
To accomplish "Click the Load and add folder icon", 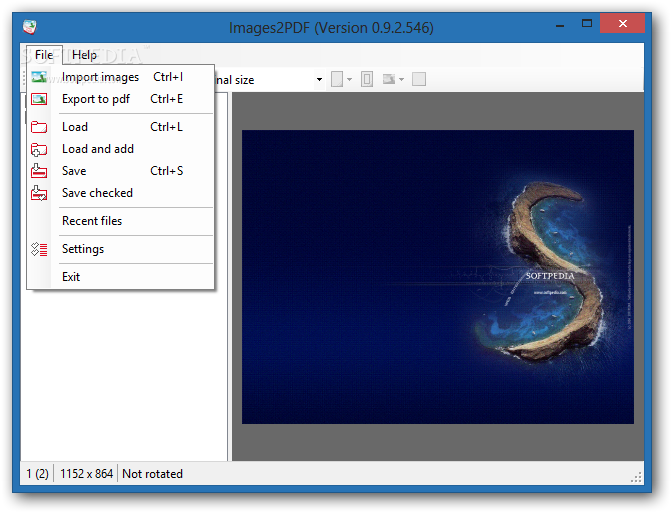I will pos(39,150).
